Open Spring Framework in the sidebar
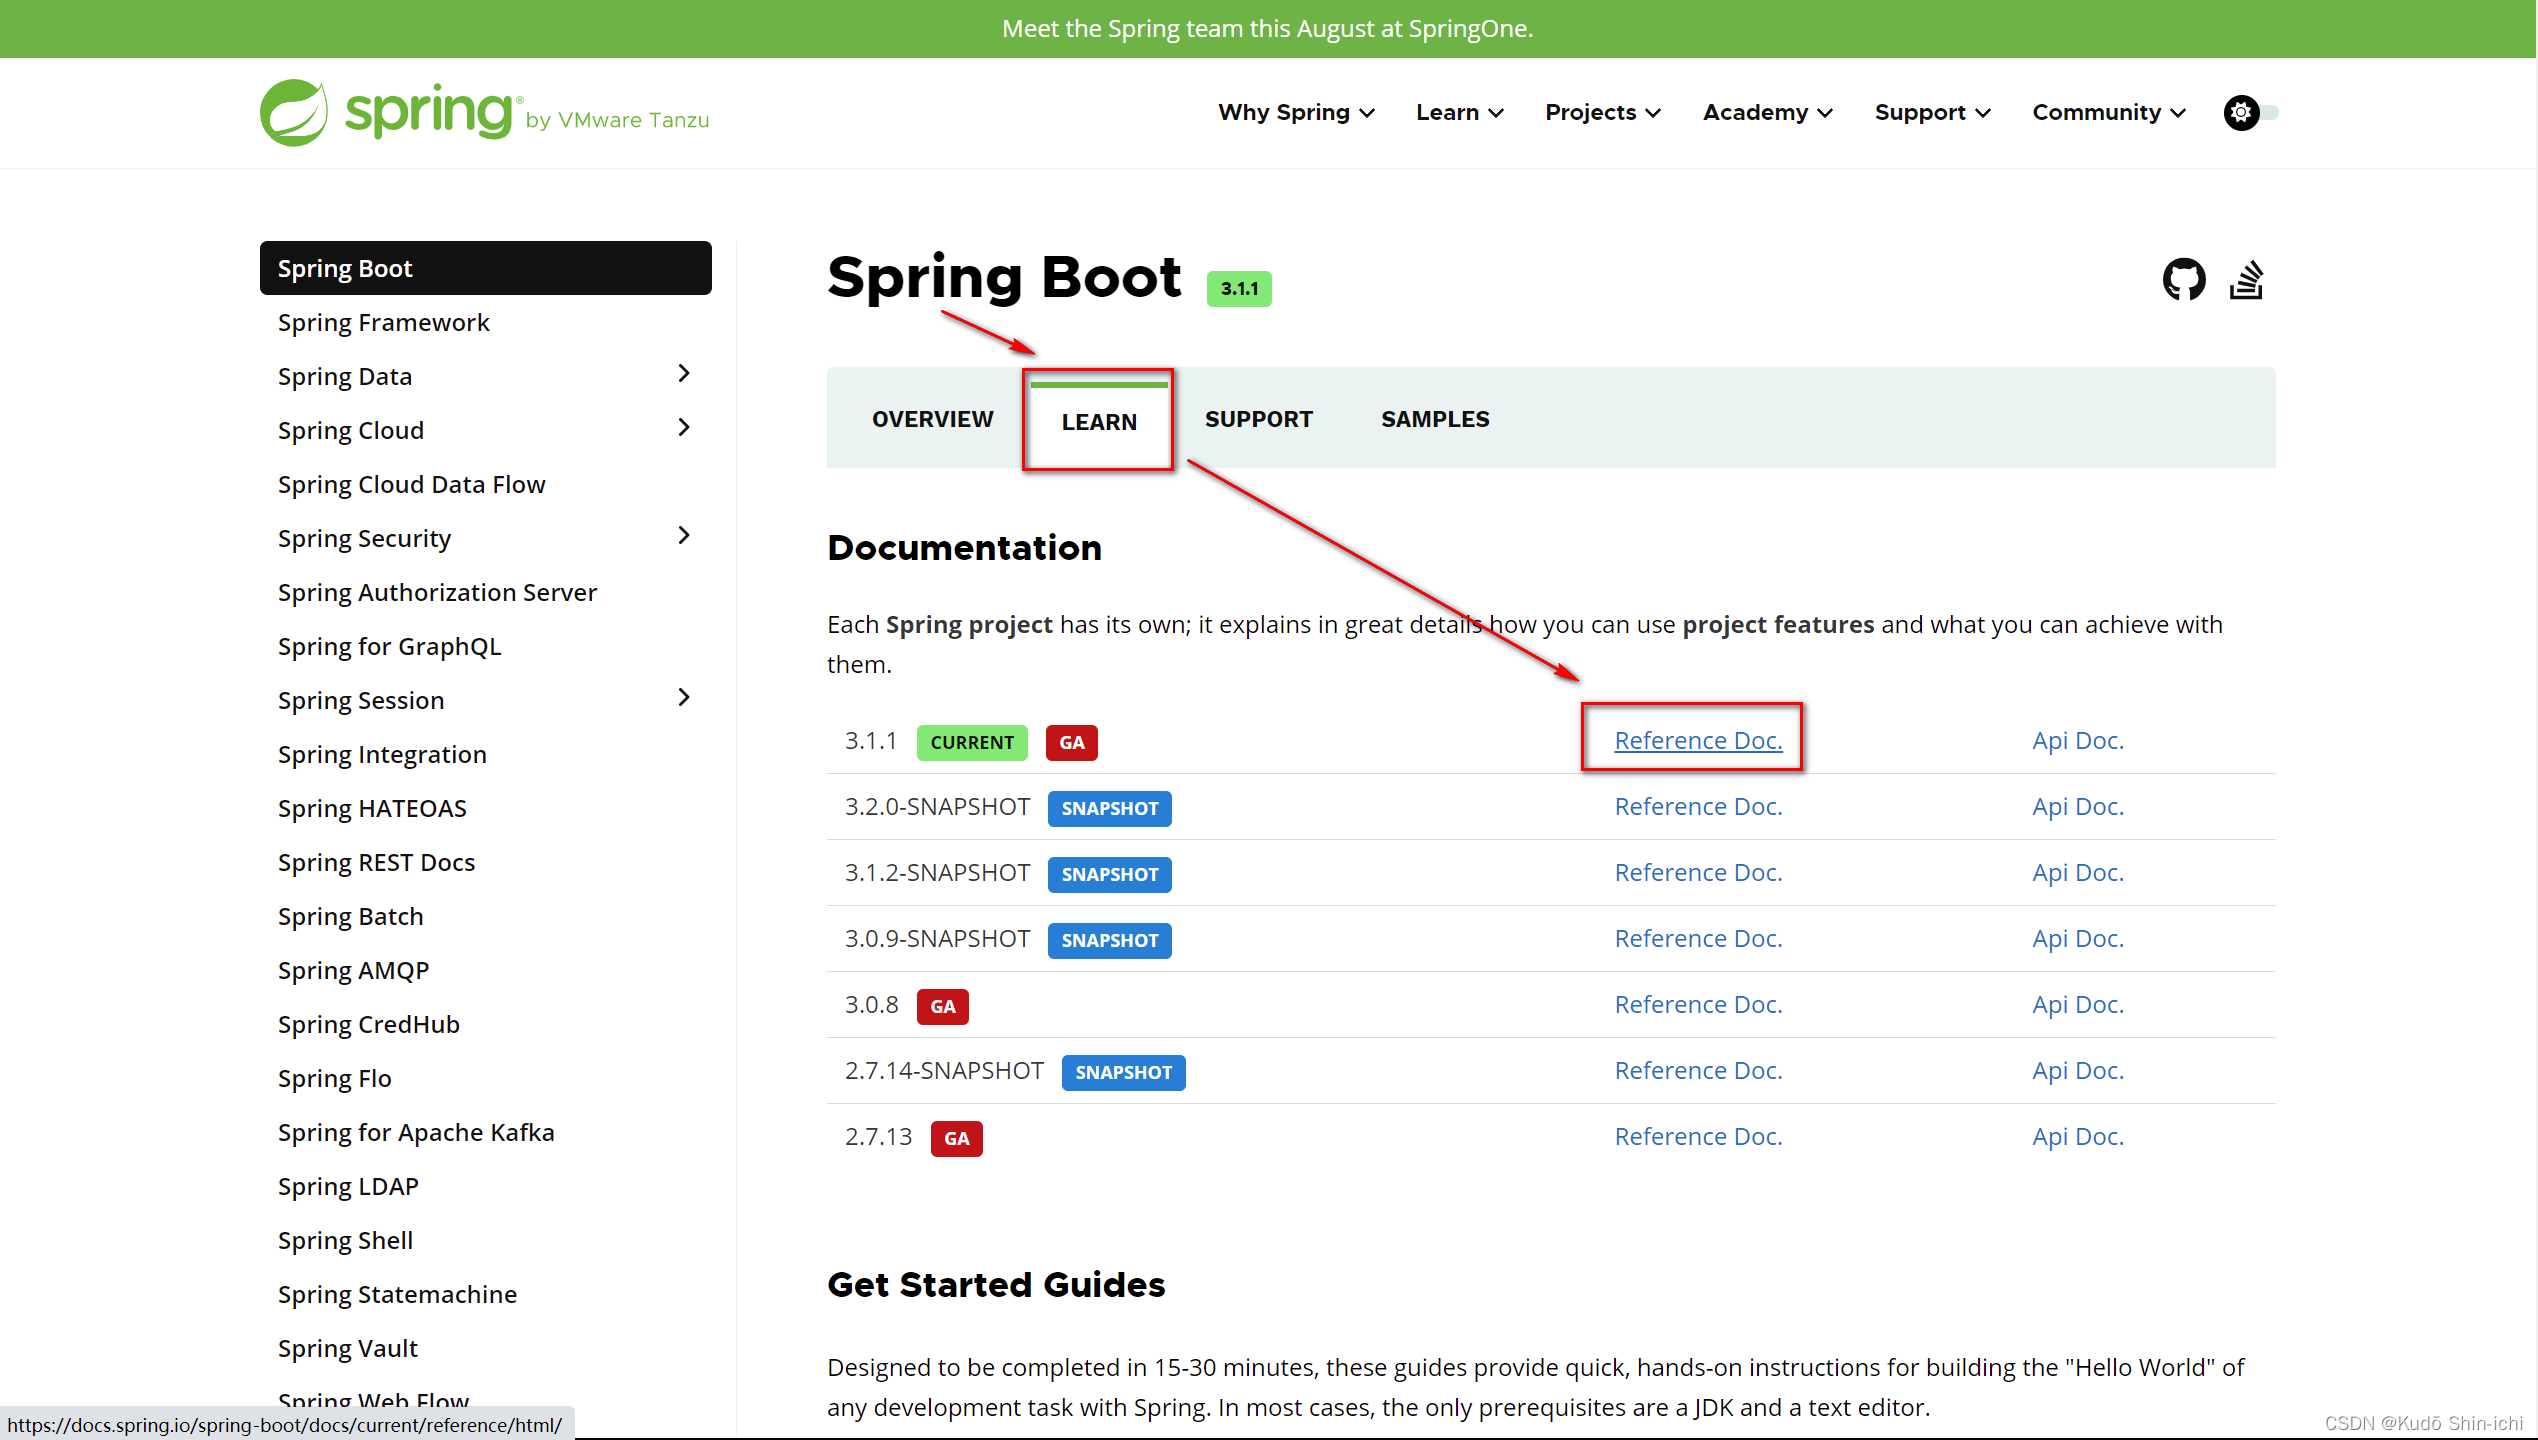 click(384, 322)
